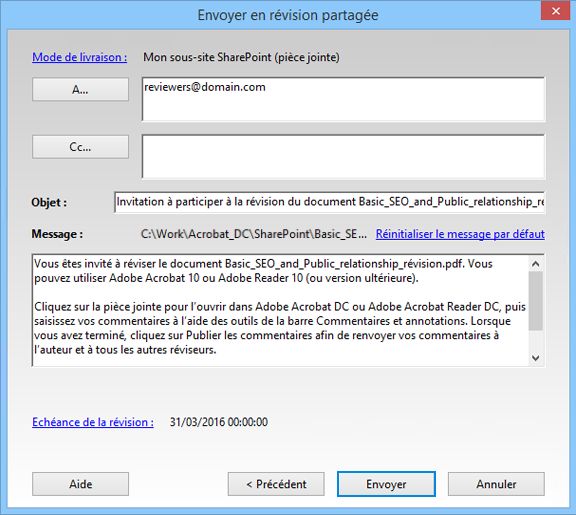
Task: Click the Message : label
Action: tap(57, 234)
